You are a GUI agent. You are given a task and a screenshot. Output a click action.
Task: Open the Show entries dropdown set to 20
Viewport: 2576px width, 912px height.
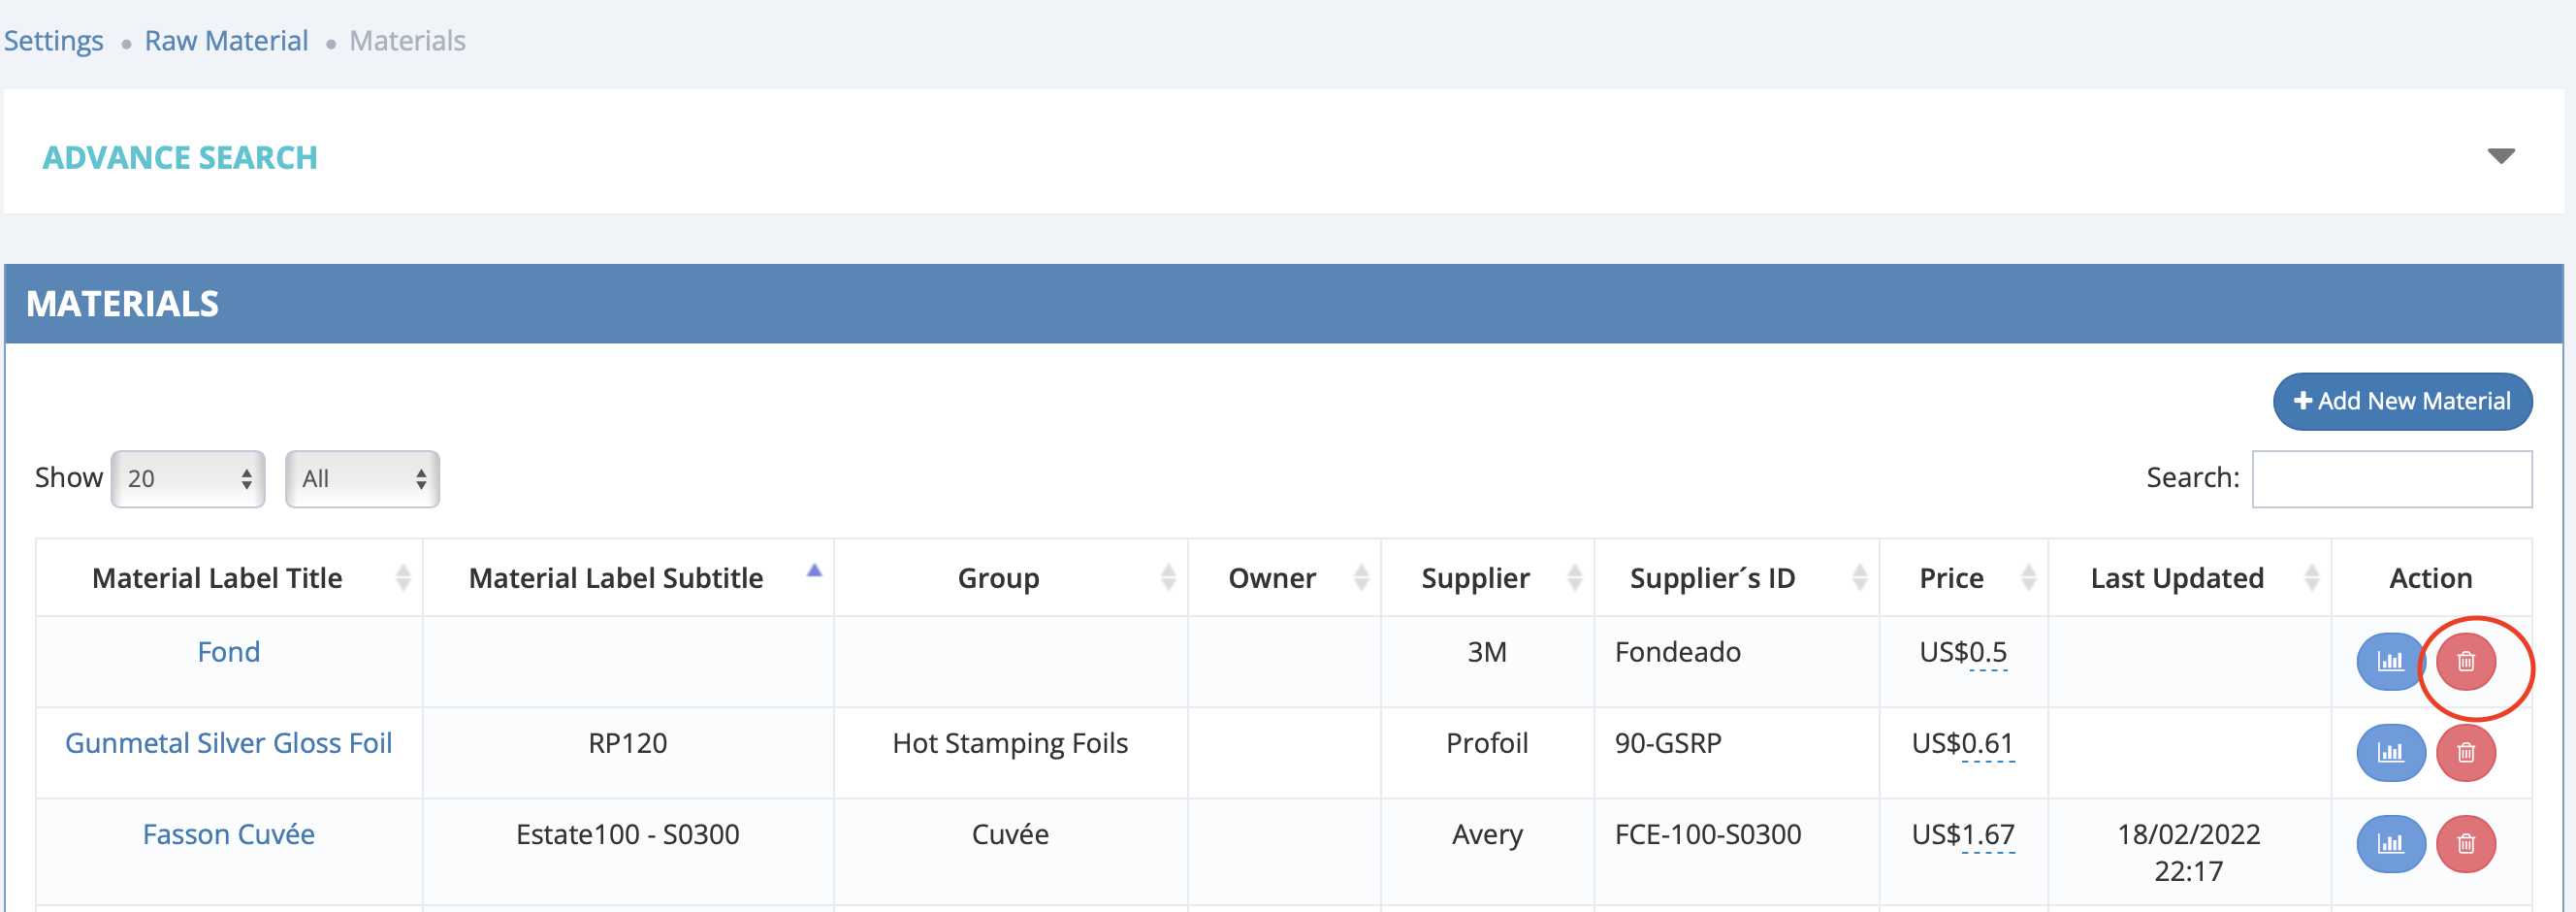(x=187, y=478)
